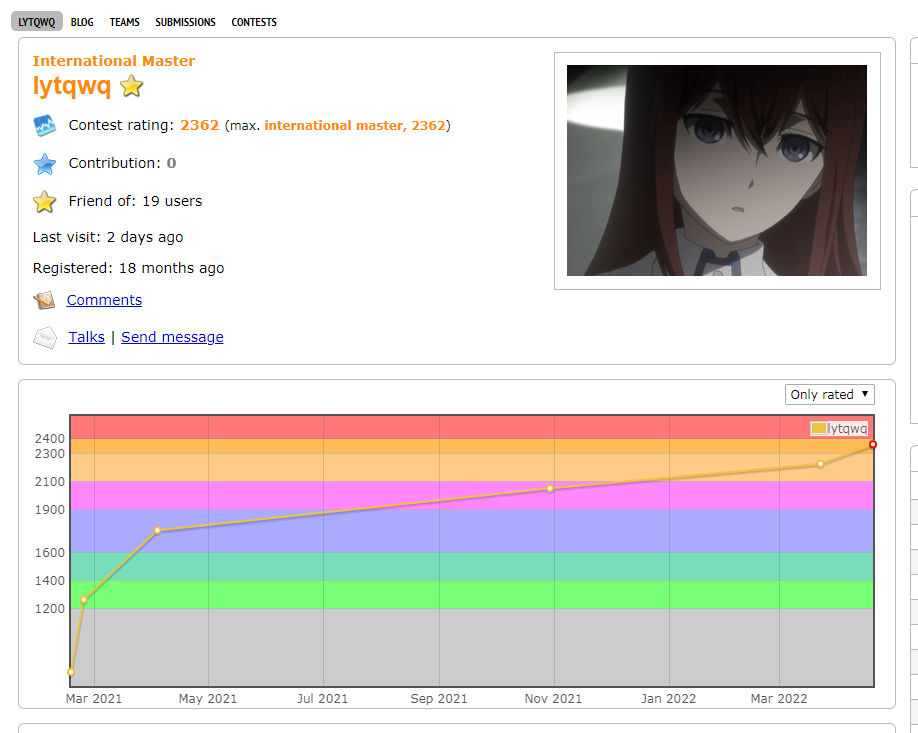Screen dimensions: 918x733
Task: Click the yellow Friend of star icon
Action: (44, 201)
